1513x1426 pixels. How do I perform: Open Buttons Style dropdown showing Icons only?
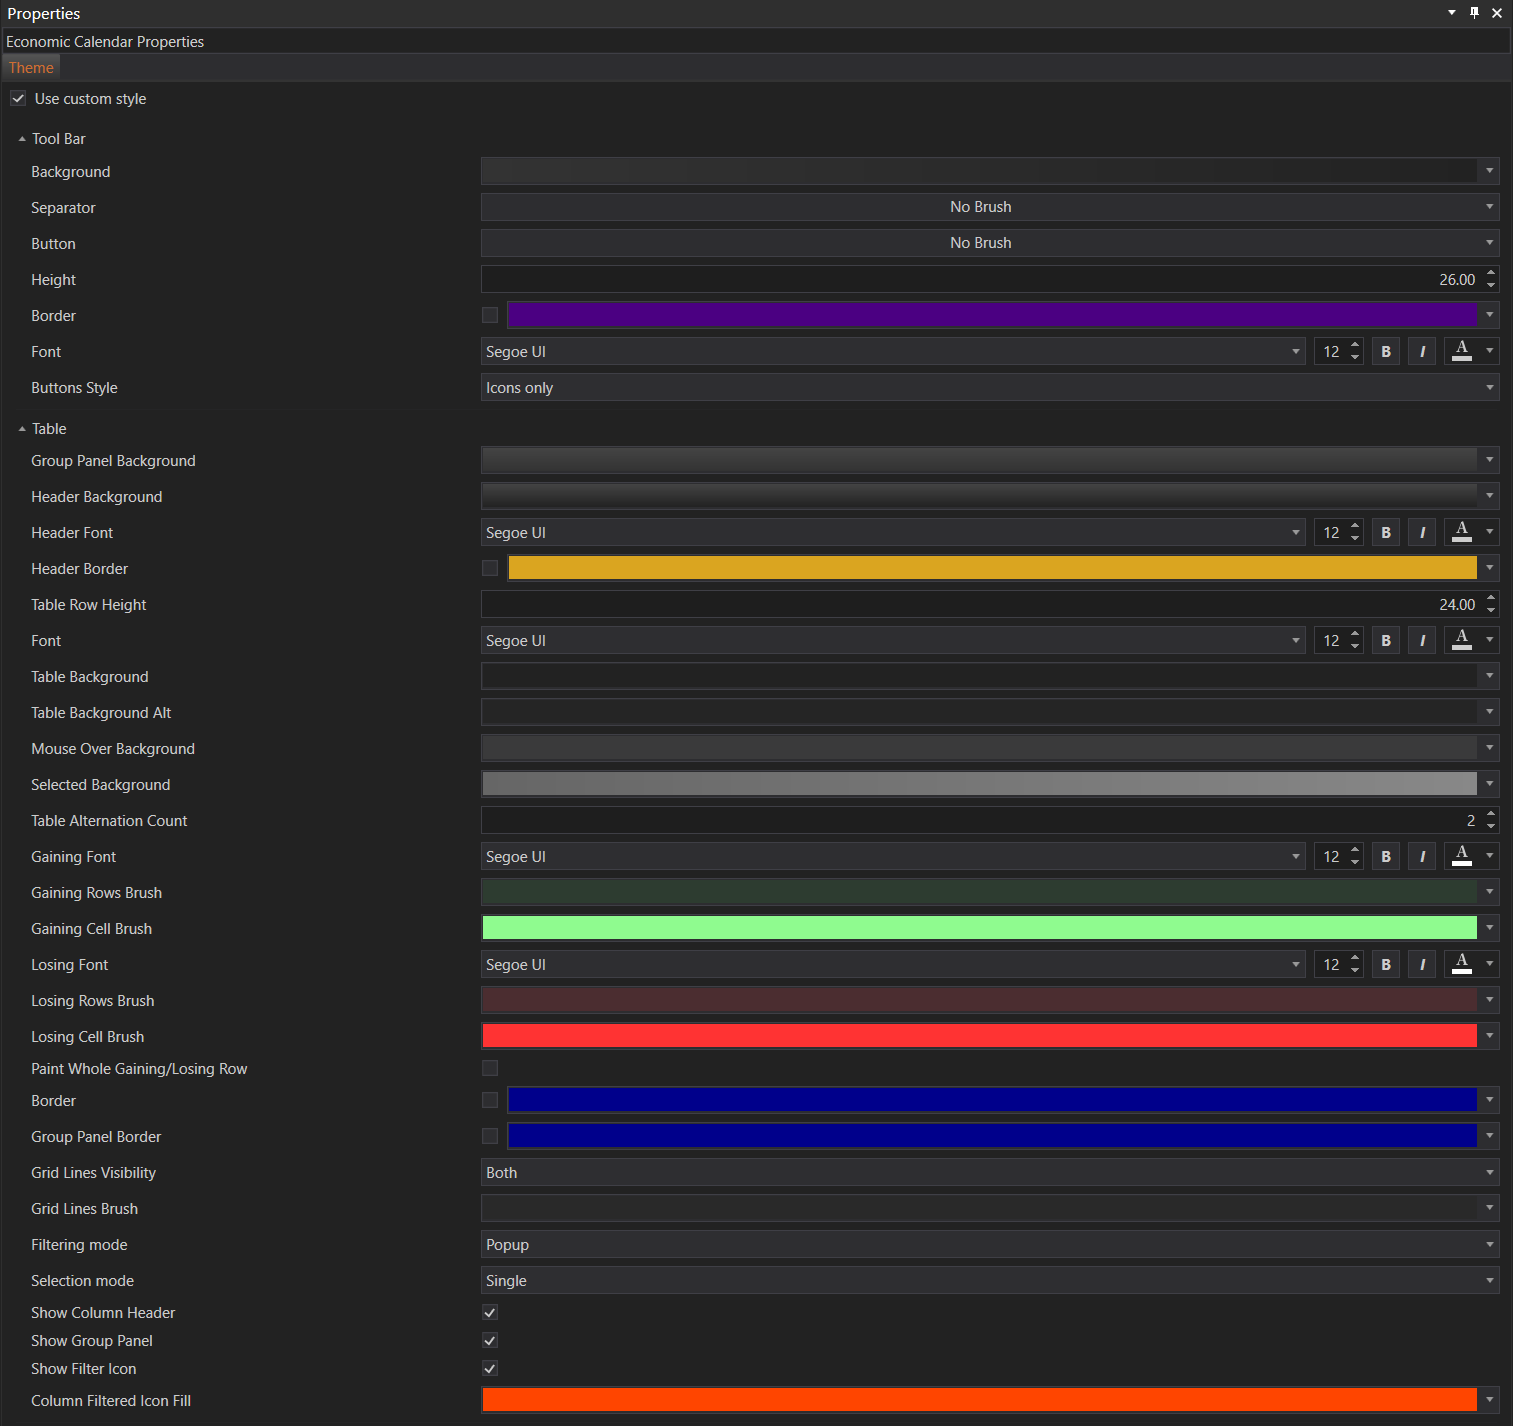989,388
